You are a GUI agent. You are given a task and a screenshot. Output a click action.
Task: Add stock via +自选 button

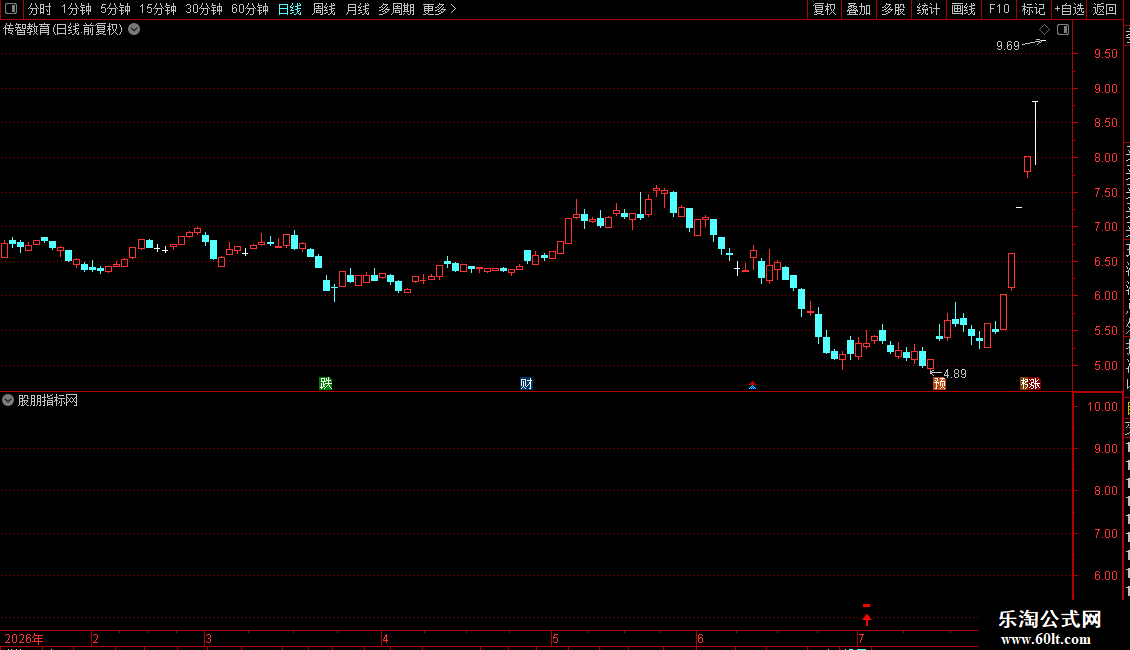[x=1069, y=9]
